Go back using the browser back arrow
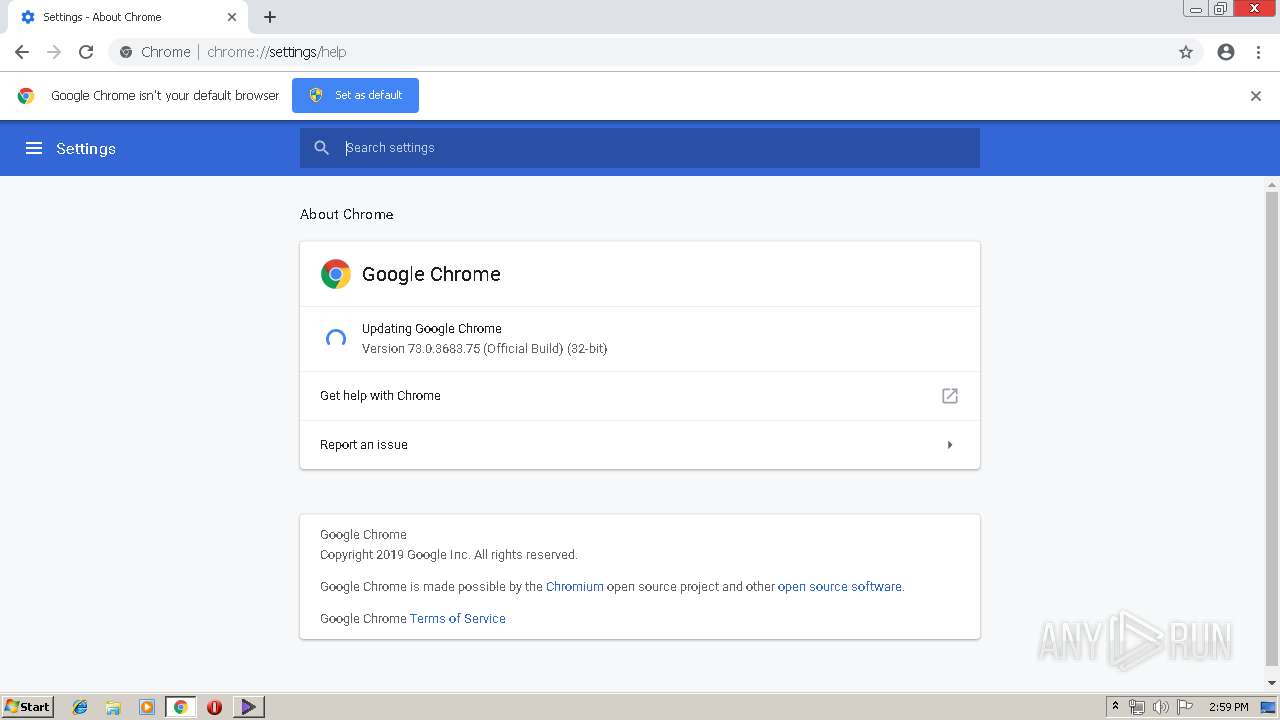This screenshot has height=720, width=1280. click(22, 52)
